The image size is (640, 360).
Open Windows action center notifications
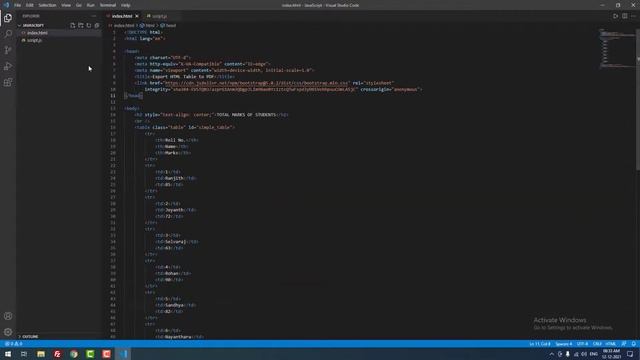[631, 354]
